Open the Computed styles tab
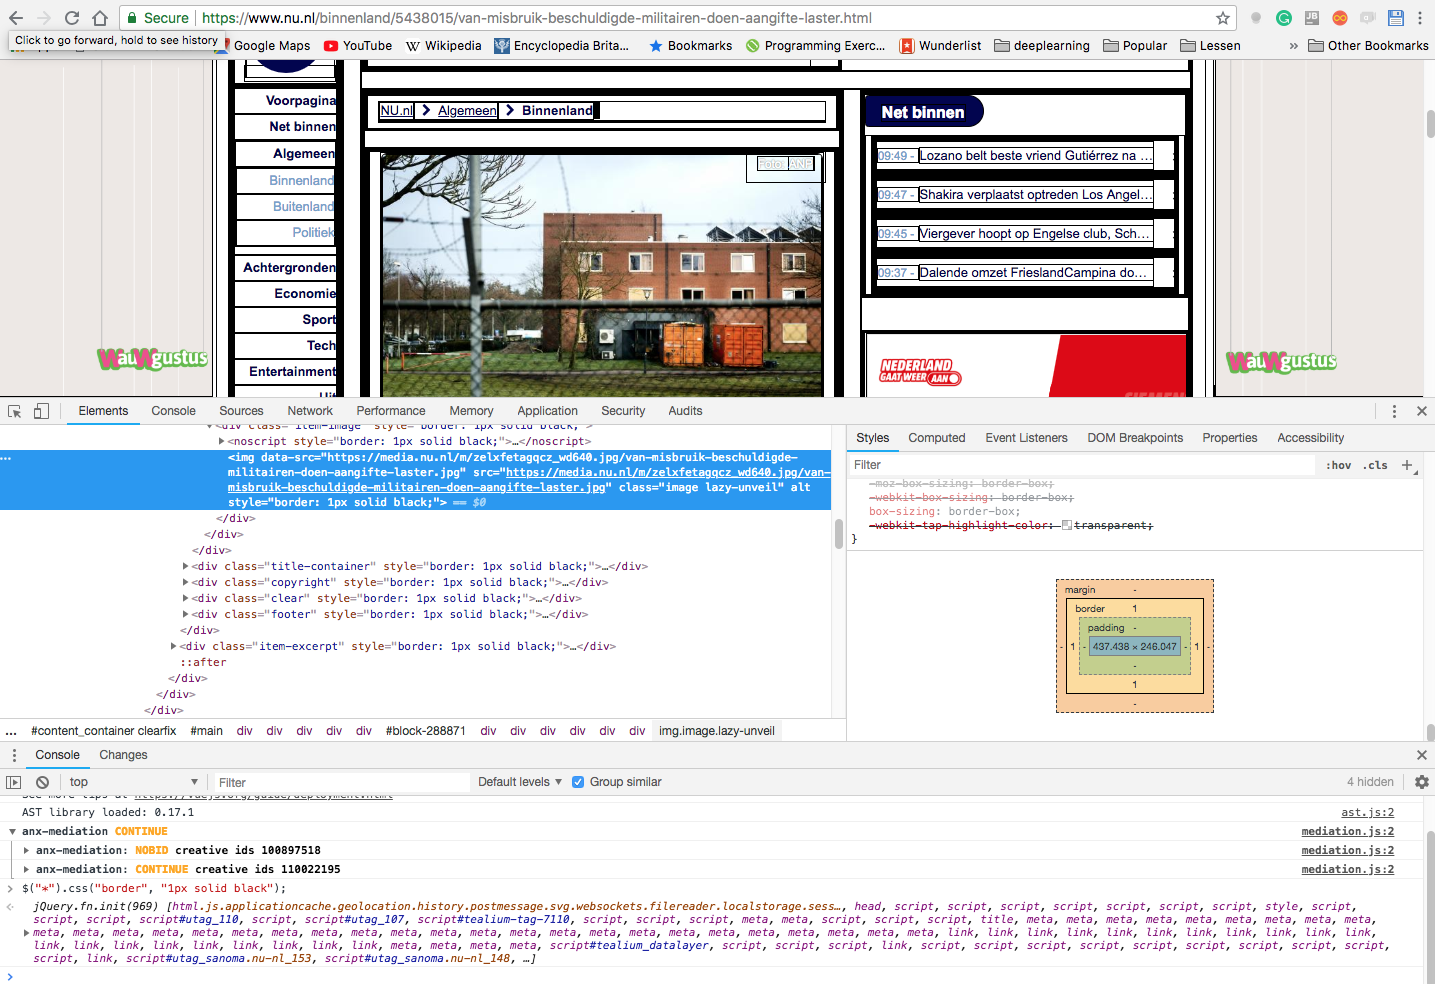Image resolution: width=1435 pixels, height=984 pixels. coord(937,438)
